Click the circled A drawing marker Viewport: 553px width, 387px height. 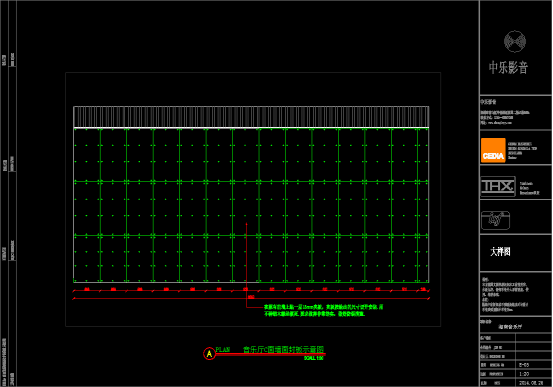209,353
